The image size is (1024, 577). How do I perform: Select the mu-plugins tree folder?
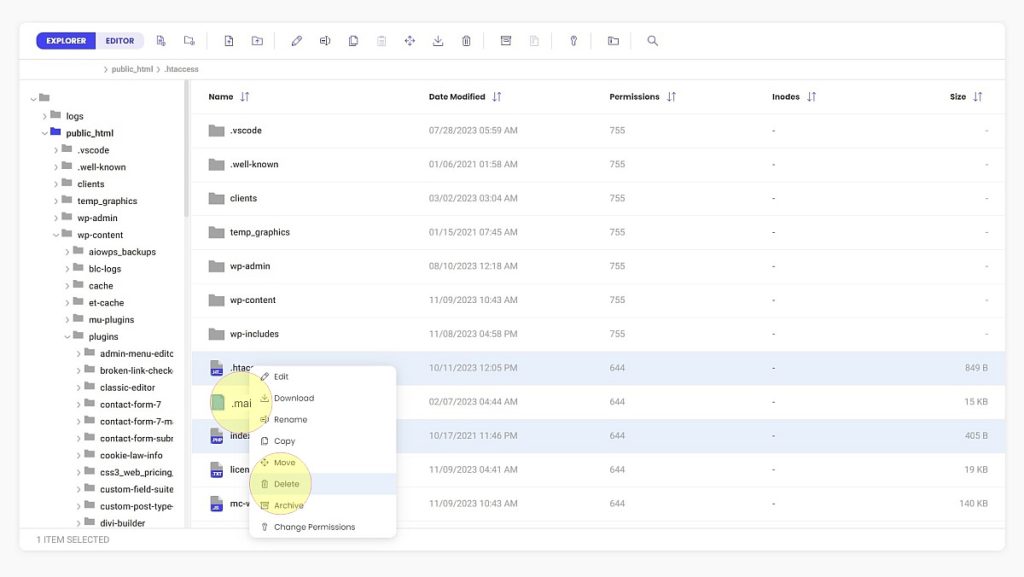[111, 320]
